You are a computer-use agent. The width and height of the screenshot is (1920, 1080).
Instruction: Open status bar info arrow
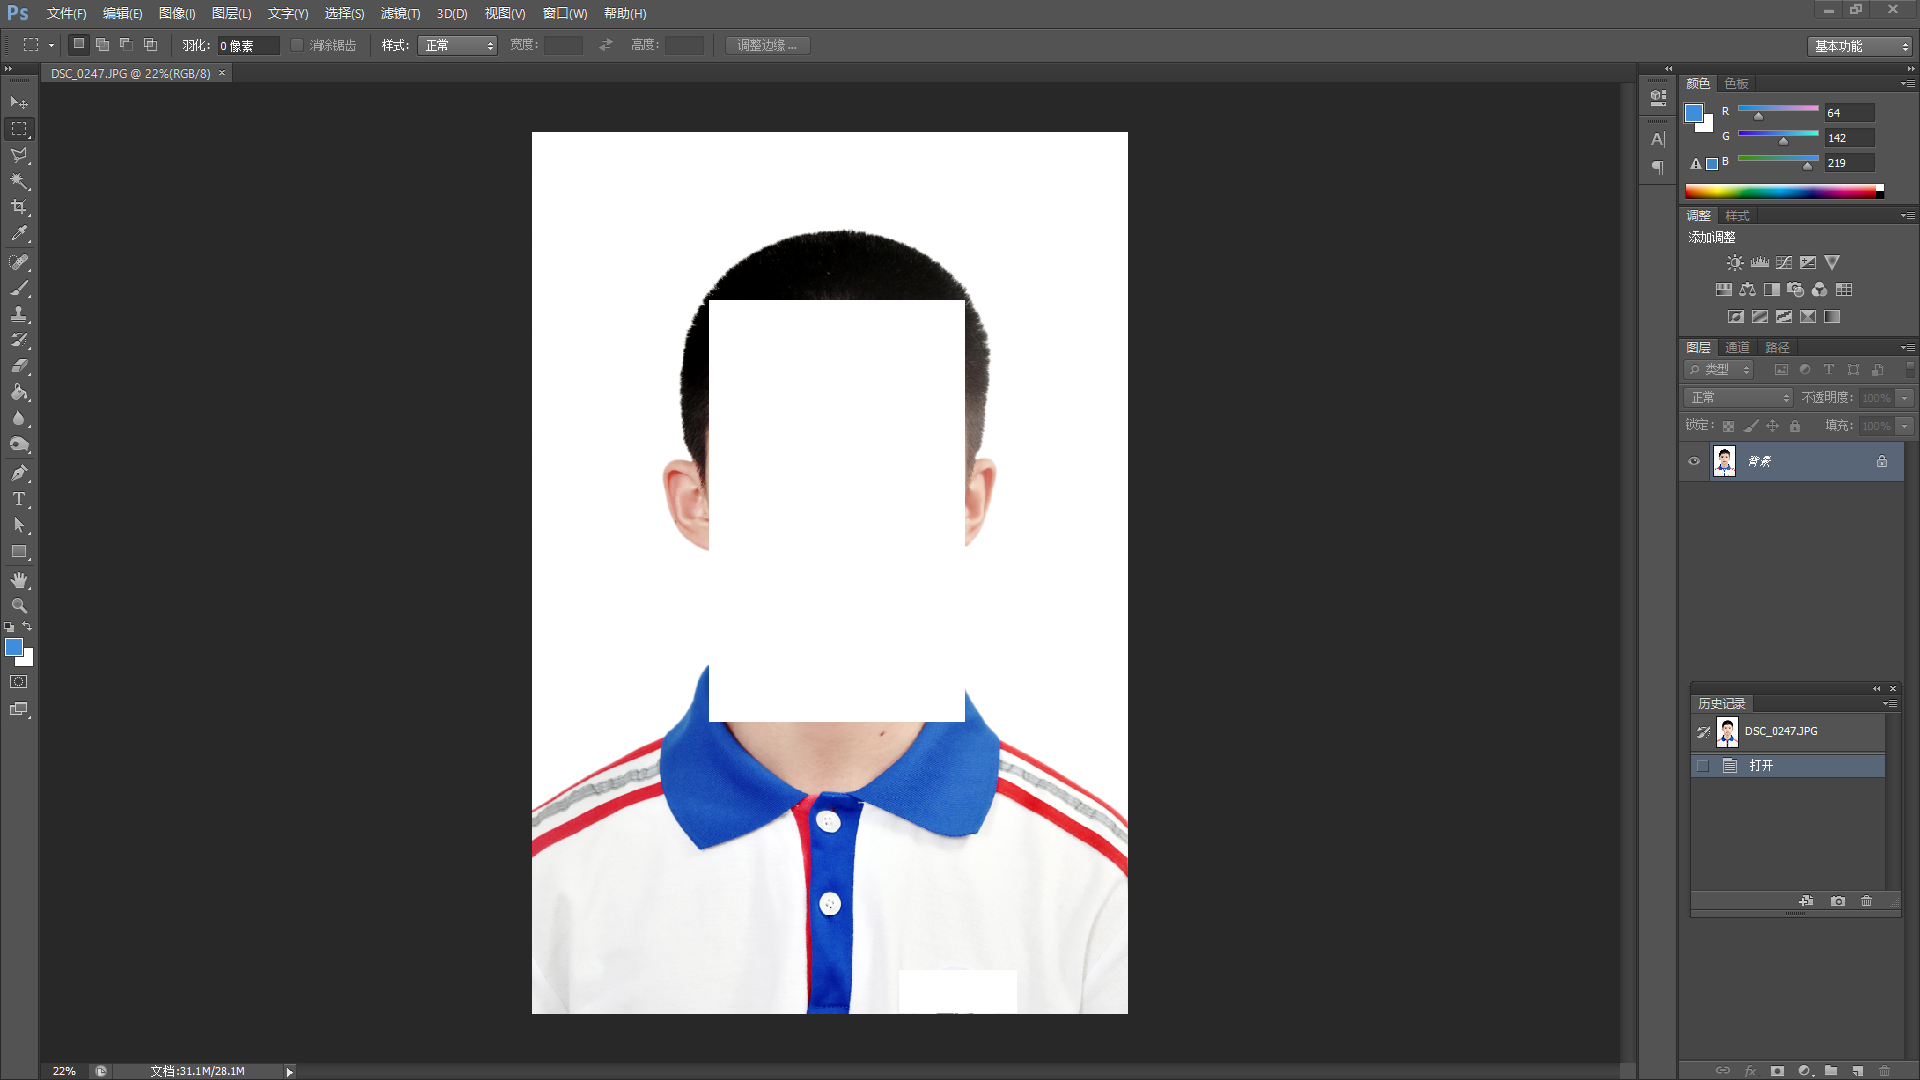coord(290,1071)
